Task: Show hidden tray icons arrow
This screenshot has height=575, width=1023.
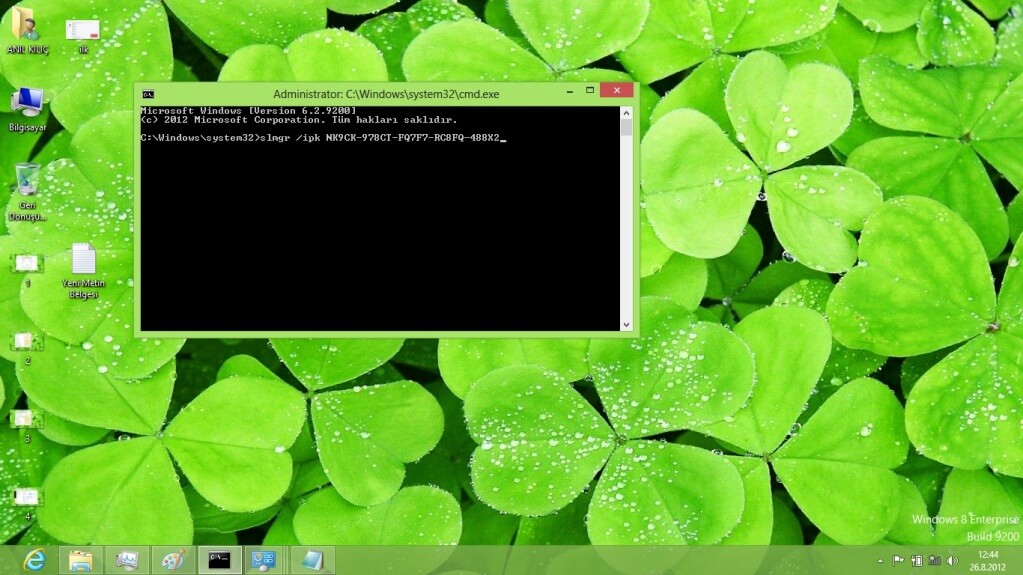Action: (880, 561)
